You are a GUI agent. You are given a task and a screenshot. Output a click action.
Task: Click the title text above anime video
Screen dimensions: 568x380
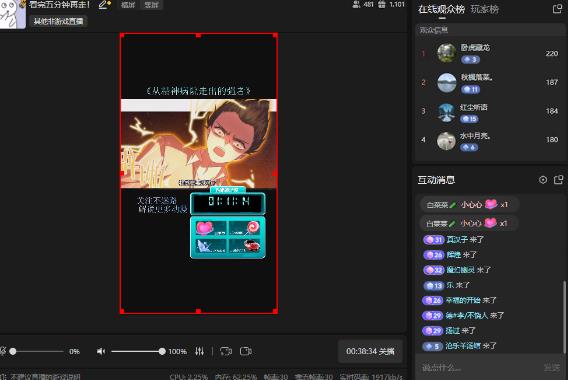pos(199,91)
